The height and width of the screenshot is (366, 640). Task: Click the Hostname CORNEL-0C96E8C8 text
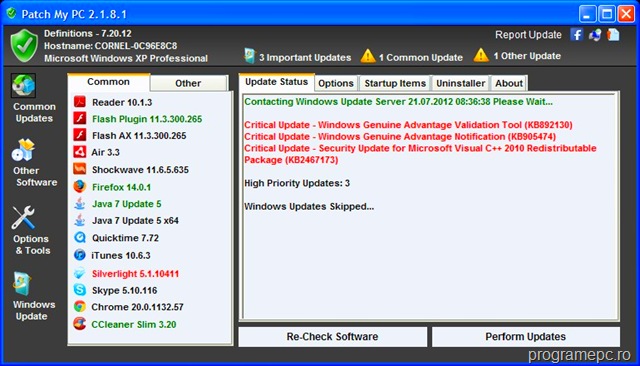click(x=111, y=46)
